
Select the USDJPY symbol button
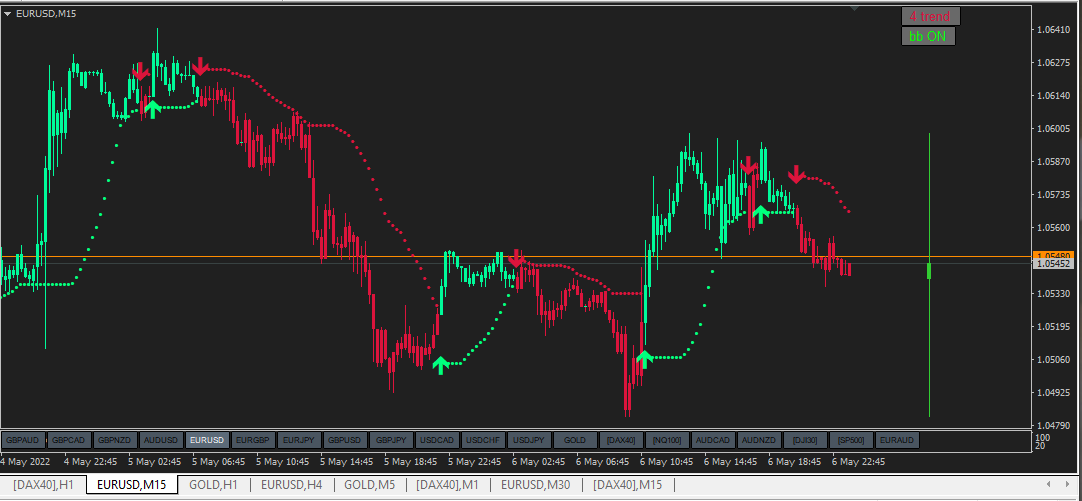click(529, 440)
